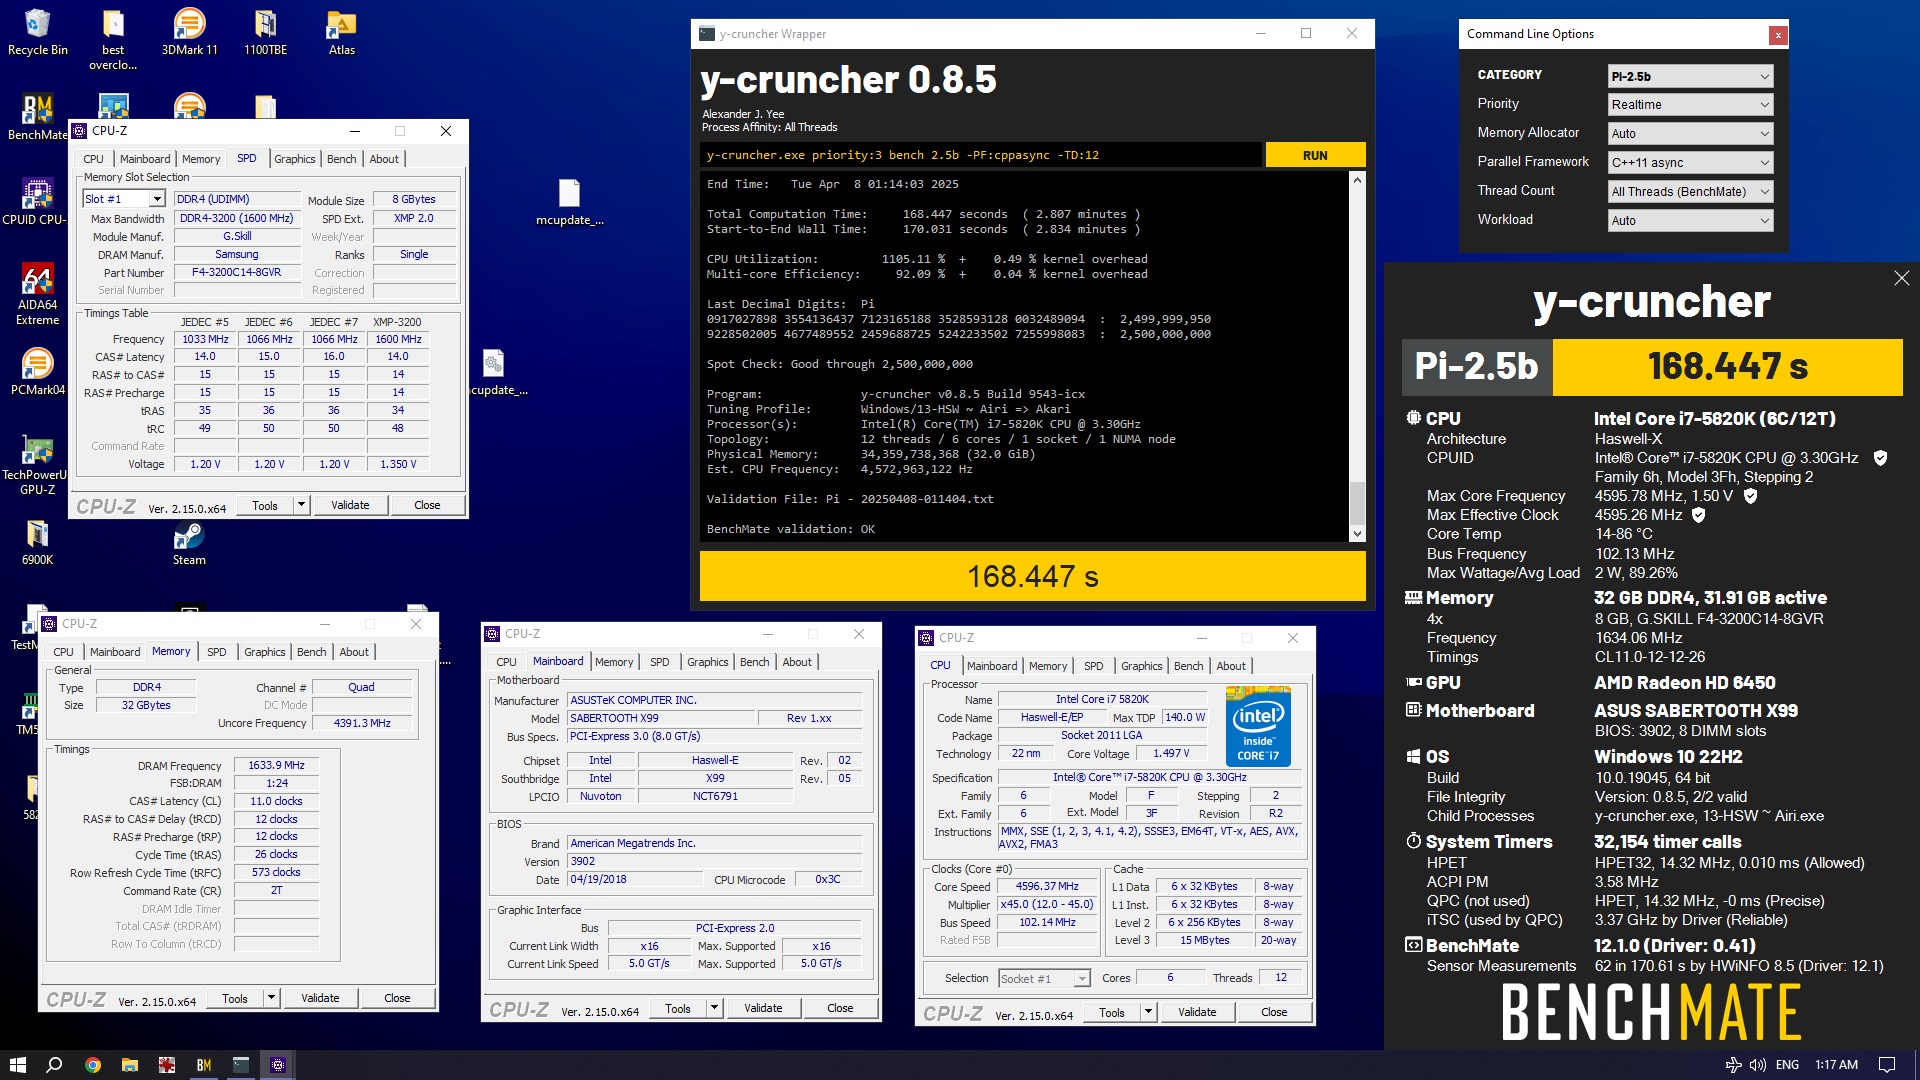
Task: Open Graphics tab in CPU-Z Mainboard window
Action: 708,662
